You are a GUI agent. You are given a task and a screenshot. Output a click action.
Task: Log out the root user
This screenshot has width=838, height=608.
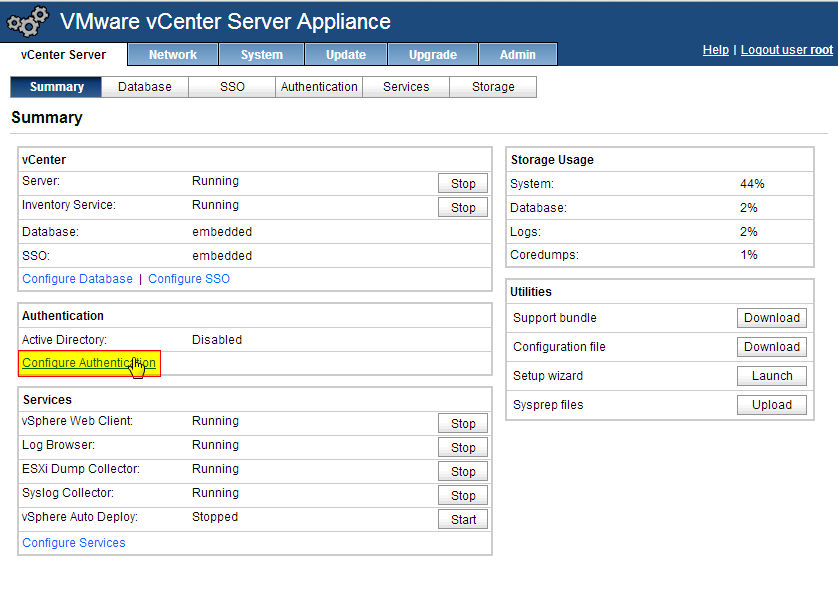click(786, 50)
